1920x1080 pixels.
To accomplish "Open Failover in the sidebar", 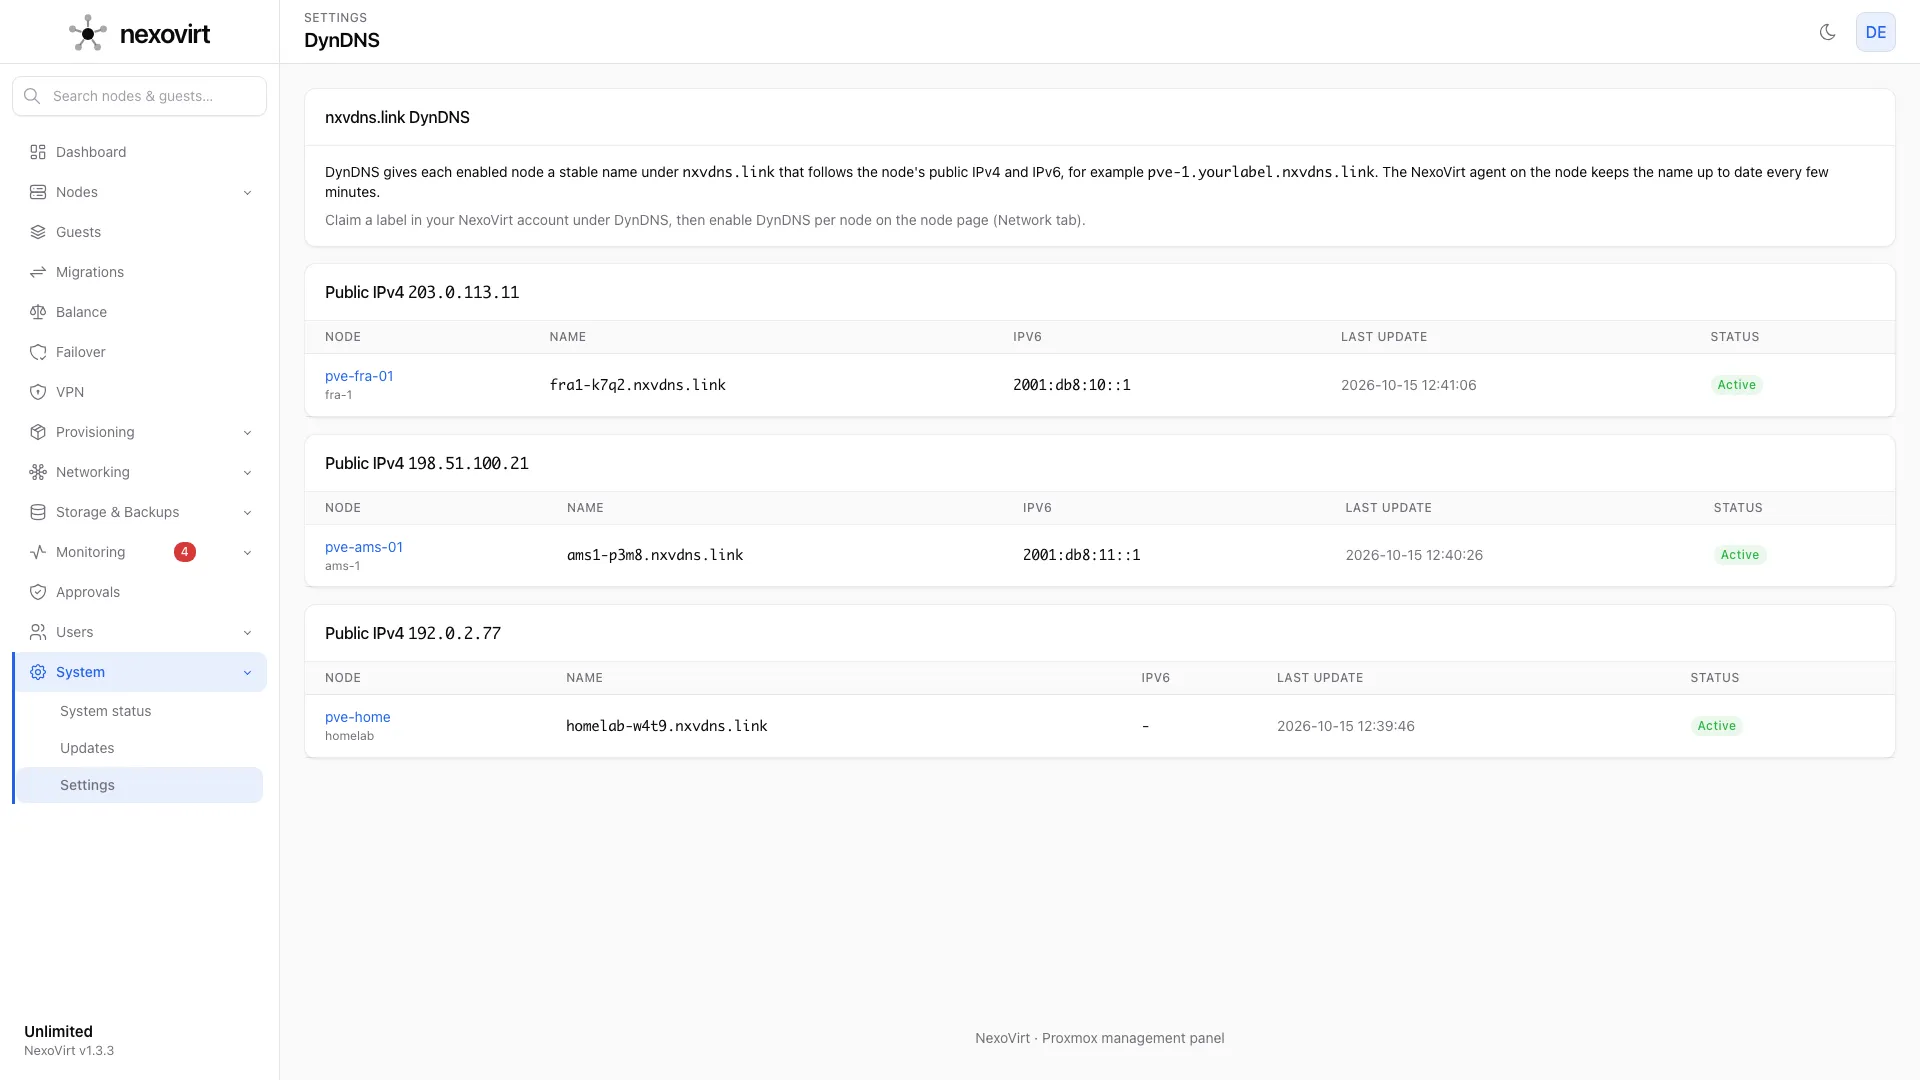I will point(139,352).
